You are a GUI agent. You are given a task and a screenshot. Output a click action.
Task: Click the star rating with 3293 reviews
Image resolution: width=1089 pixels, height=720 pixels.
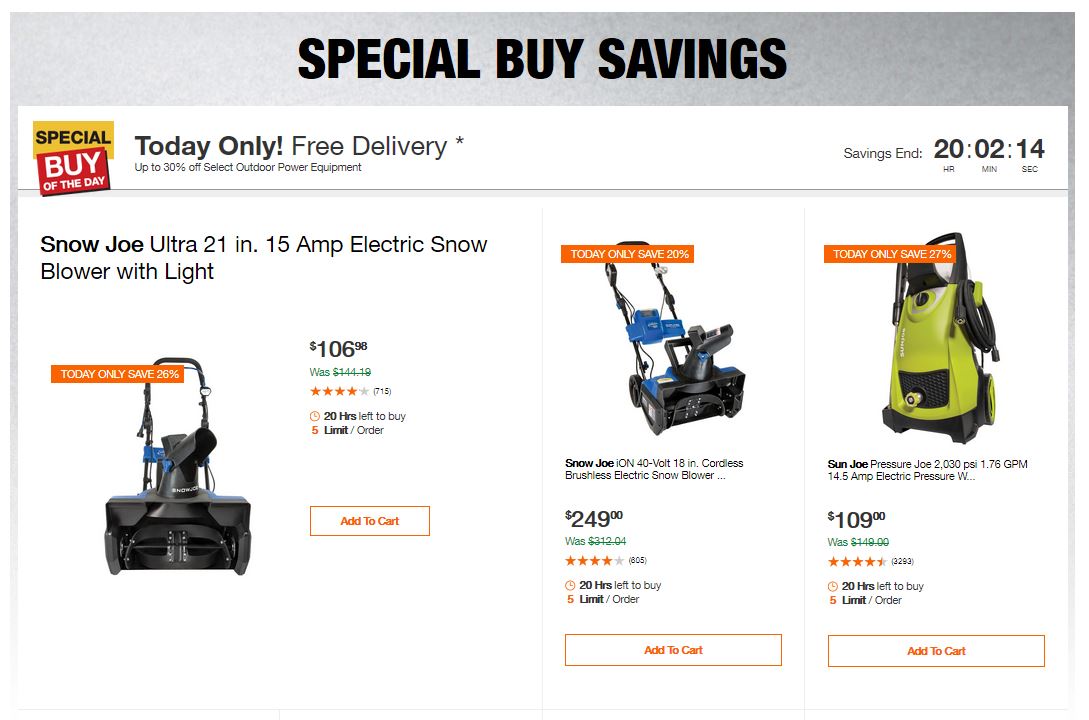pos(857,561)
